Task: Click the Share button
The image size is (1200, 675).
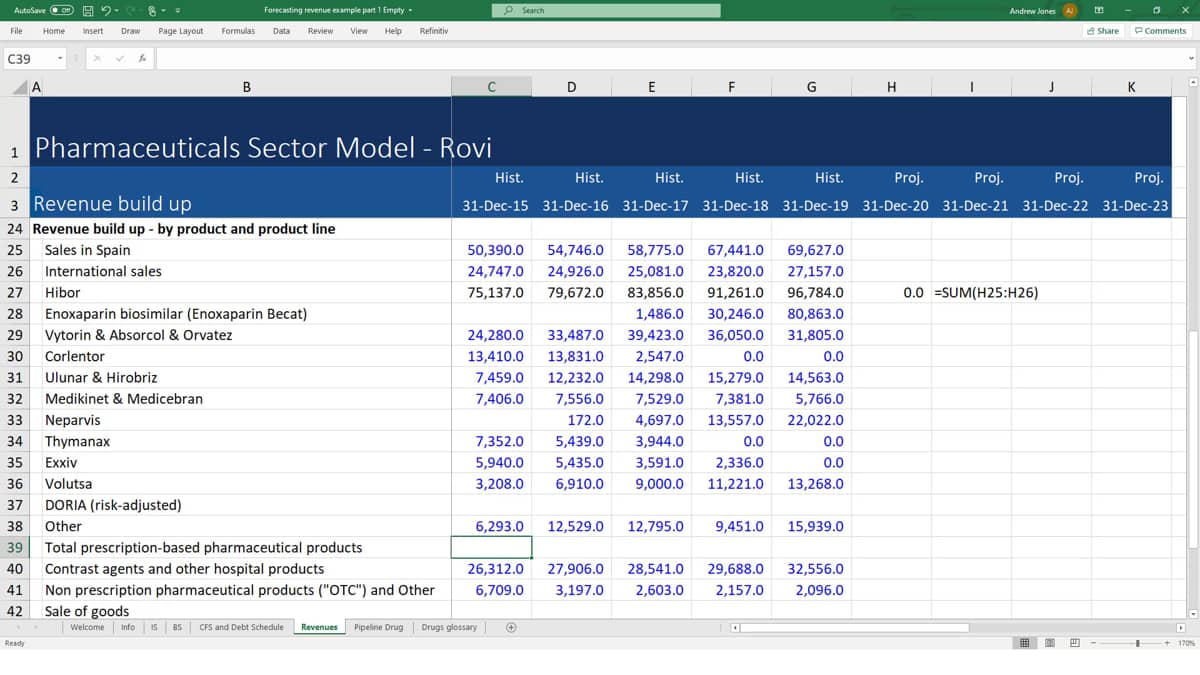Action: (1103, 31)
